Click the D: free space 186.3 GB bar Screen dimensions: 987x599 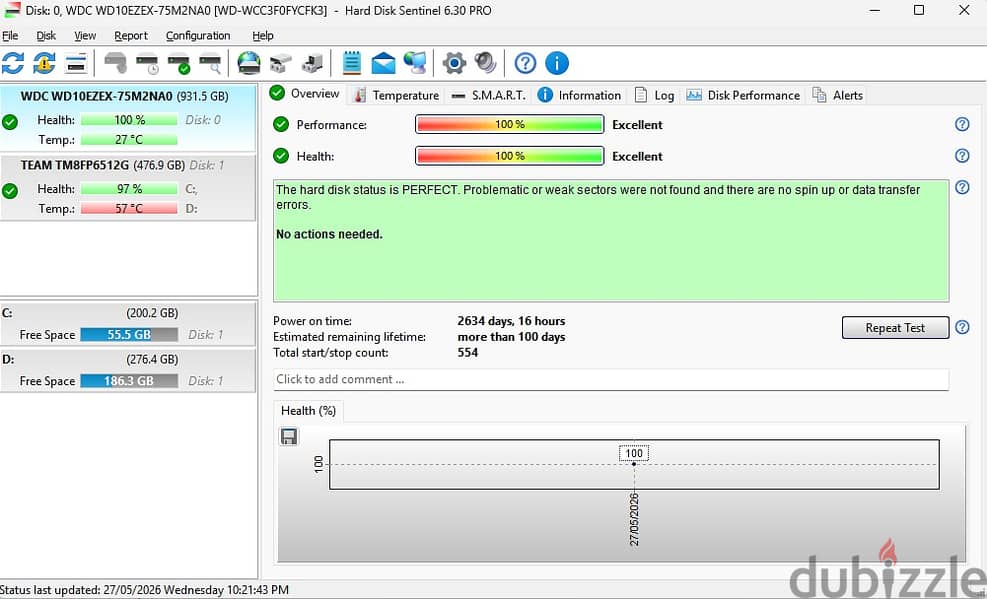click(129, 381)
